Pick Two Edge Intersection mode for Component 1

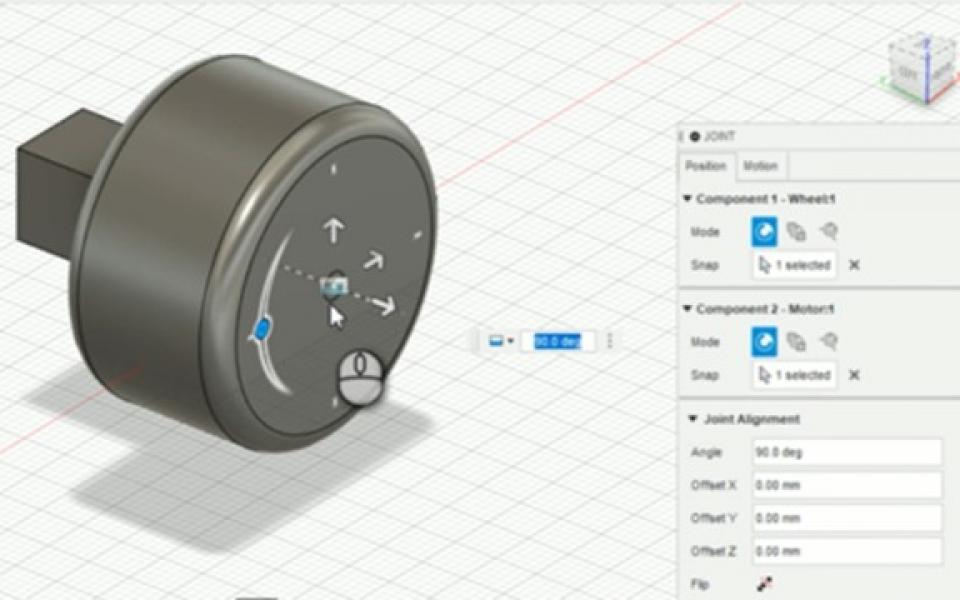point(827,232)
